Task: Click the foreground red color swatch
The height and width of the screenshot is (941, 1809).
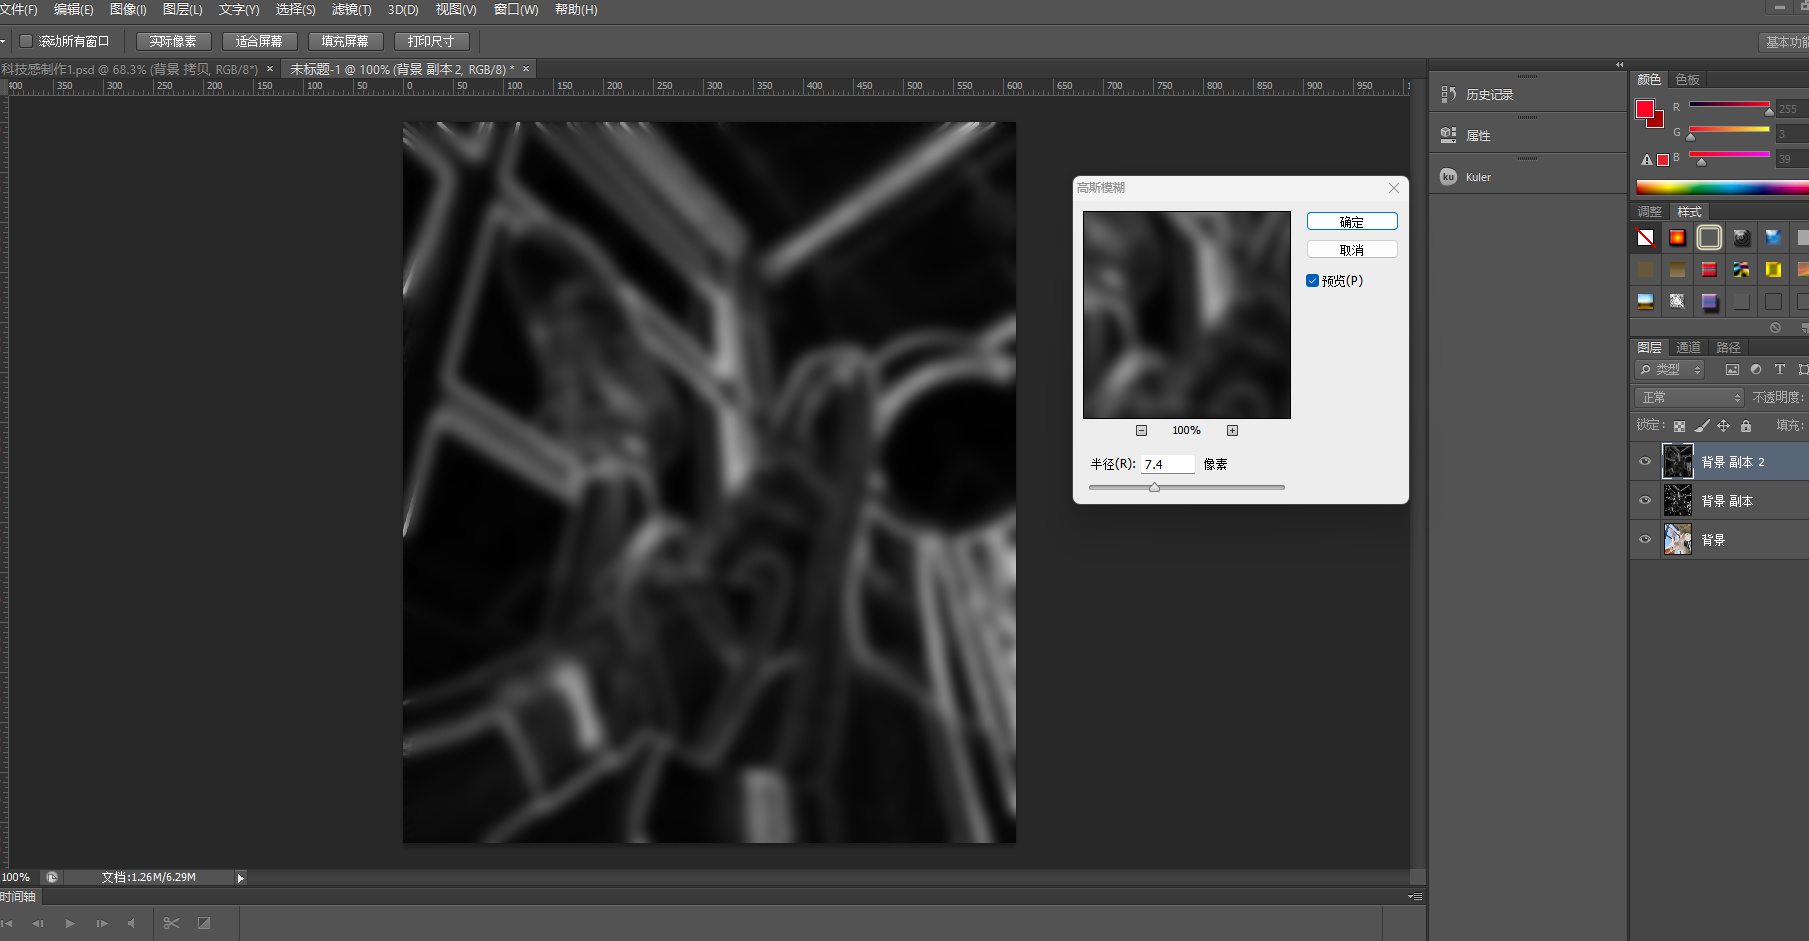Action: 1645,109
